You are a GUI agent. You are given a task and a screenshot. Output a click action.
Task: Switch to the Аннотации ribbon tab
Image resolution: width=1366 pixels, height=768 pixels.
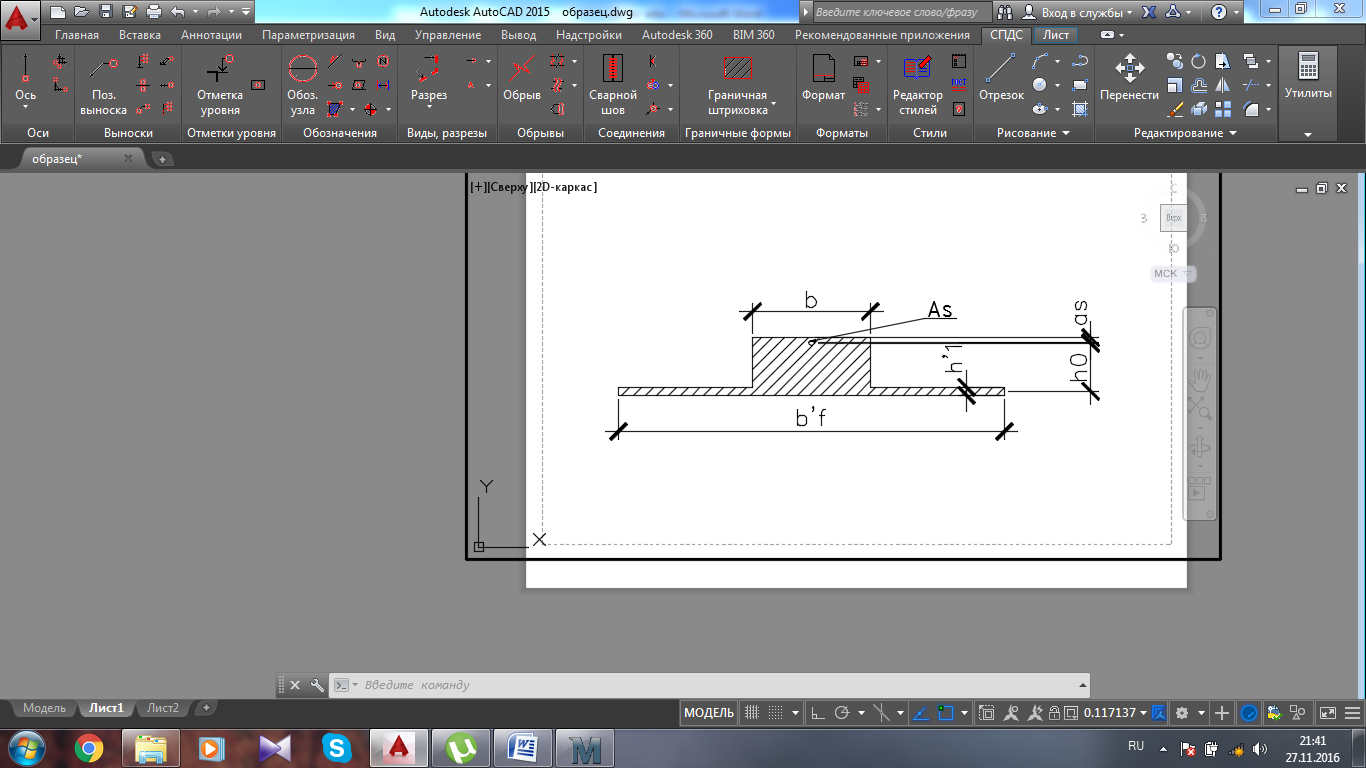[x=211, y=35]
